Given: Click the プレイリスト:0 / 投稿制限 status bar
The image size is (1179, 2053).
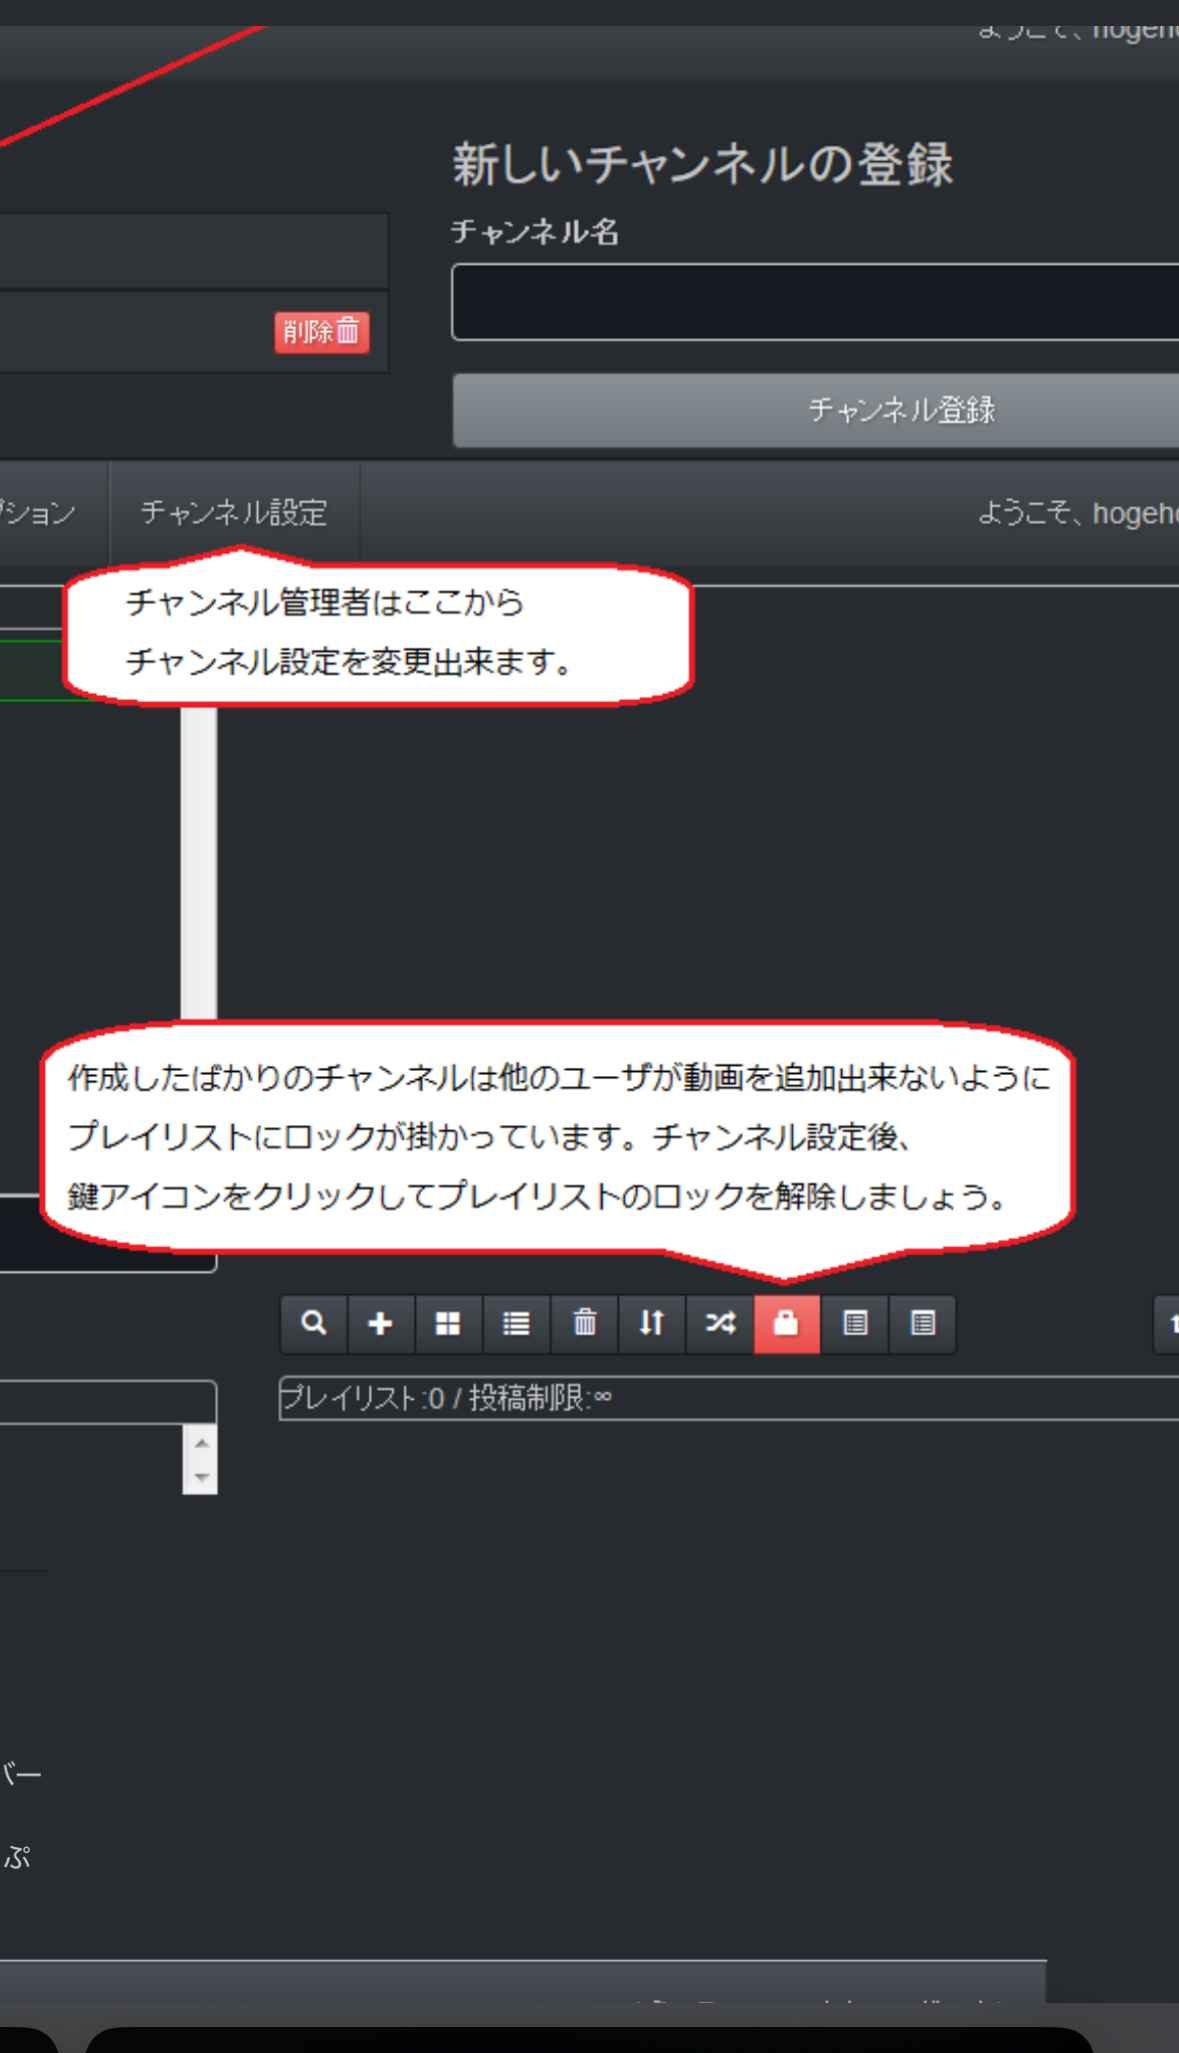Looking at the screenshot, I should tap(728, 1398).
